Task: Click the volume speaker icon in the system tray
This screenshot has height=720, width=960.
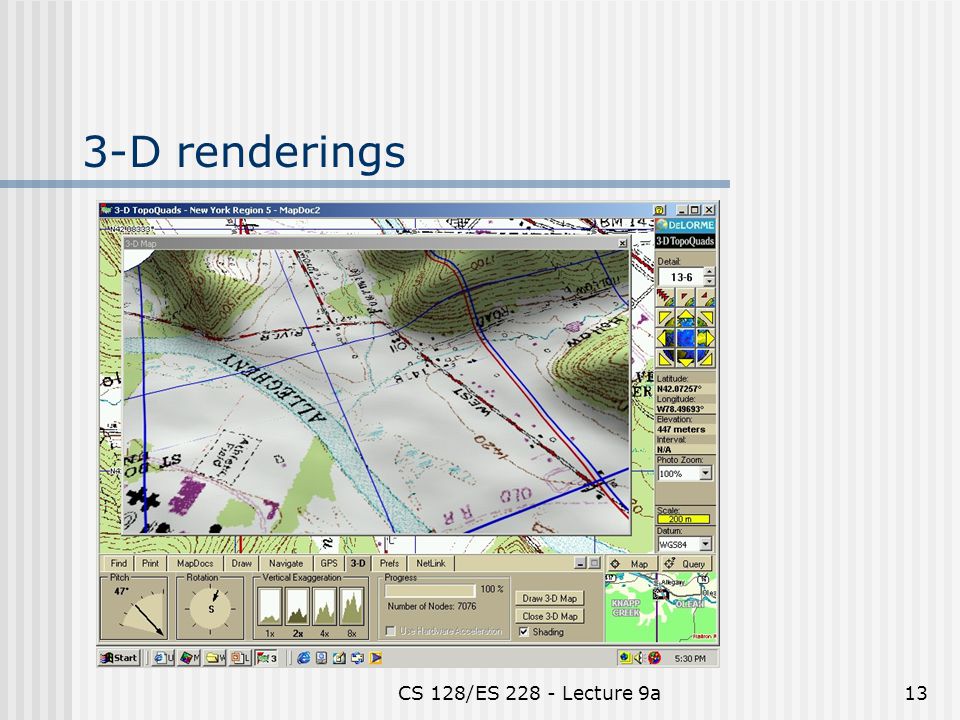Action: tap(639, 658)
